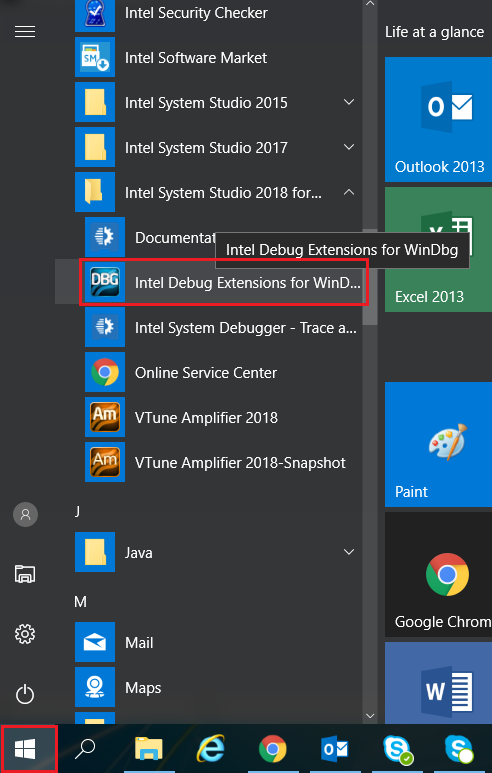Image resolution: width=492 pixels, height=773 pixels.
Task: Open Skype with green check on taskbar
Action: pyautogui.click(x=397, y=749)
